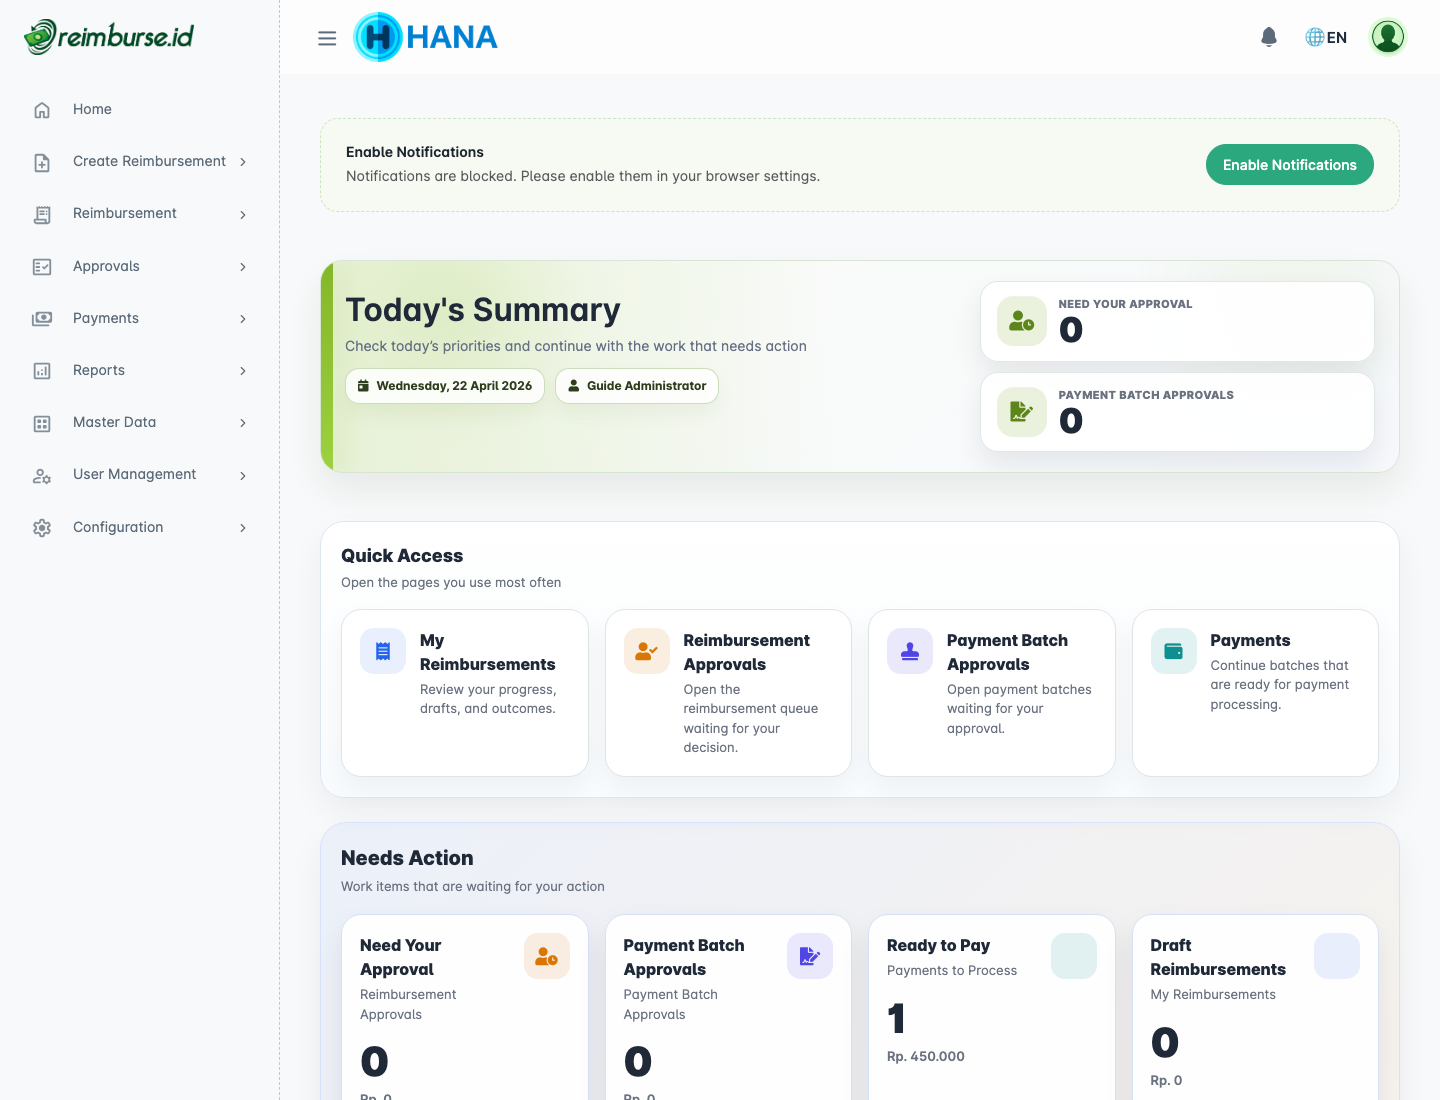The width and height of the screenshot is (1440, 1100).
Task: Expand the Master Data menu chevron
Action: (243, 423)
